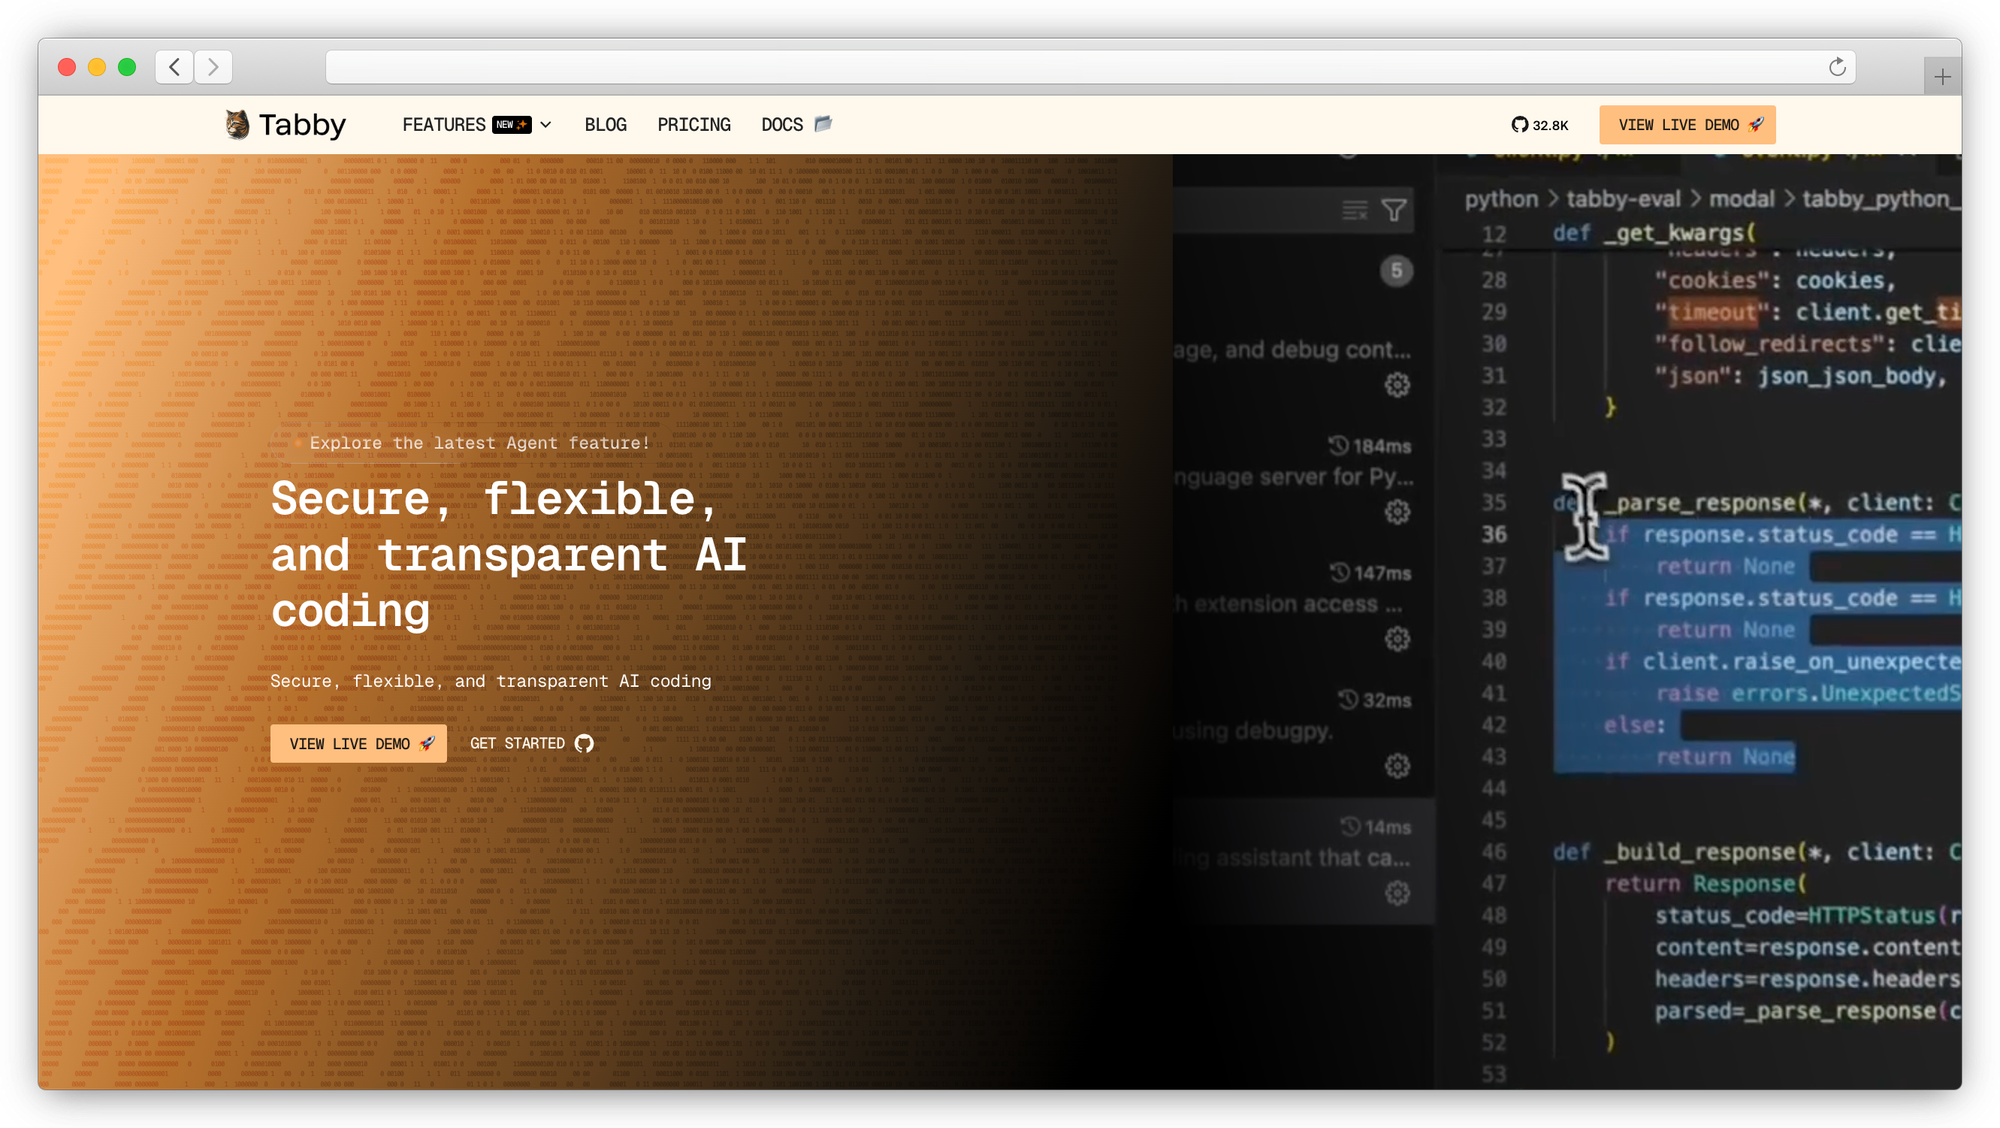Expand the Features dropdown chevron
The height and width of the screenshot is (1128, 2000).
546,125
